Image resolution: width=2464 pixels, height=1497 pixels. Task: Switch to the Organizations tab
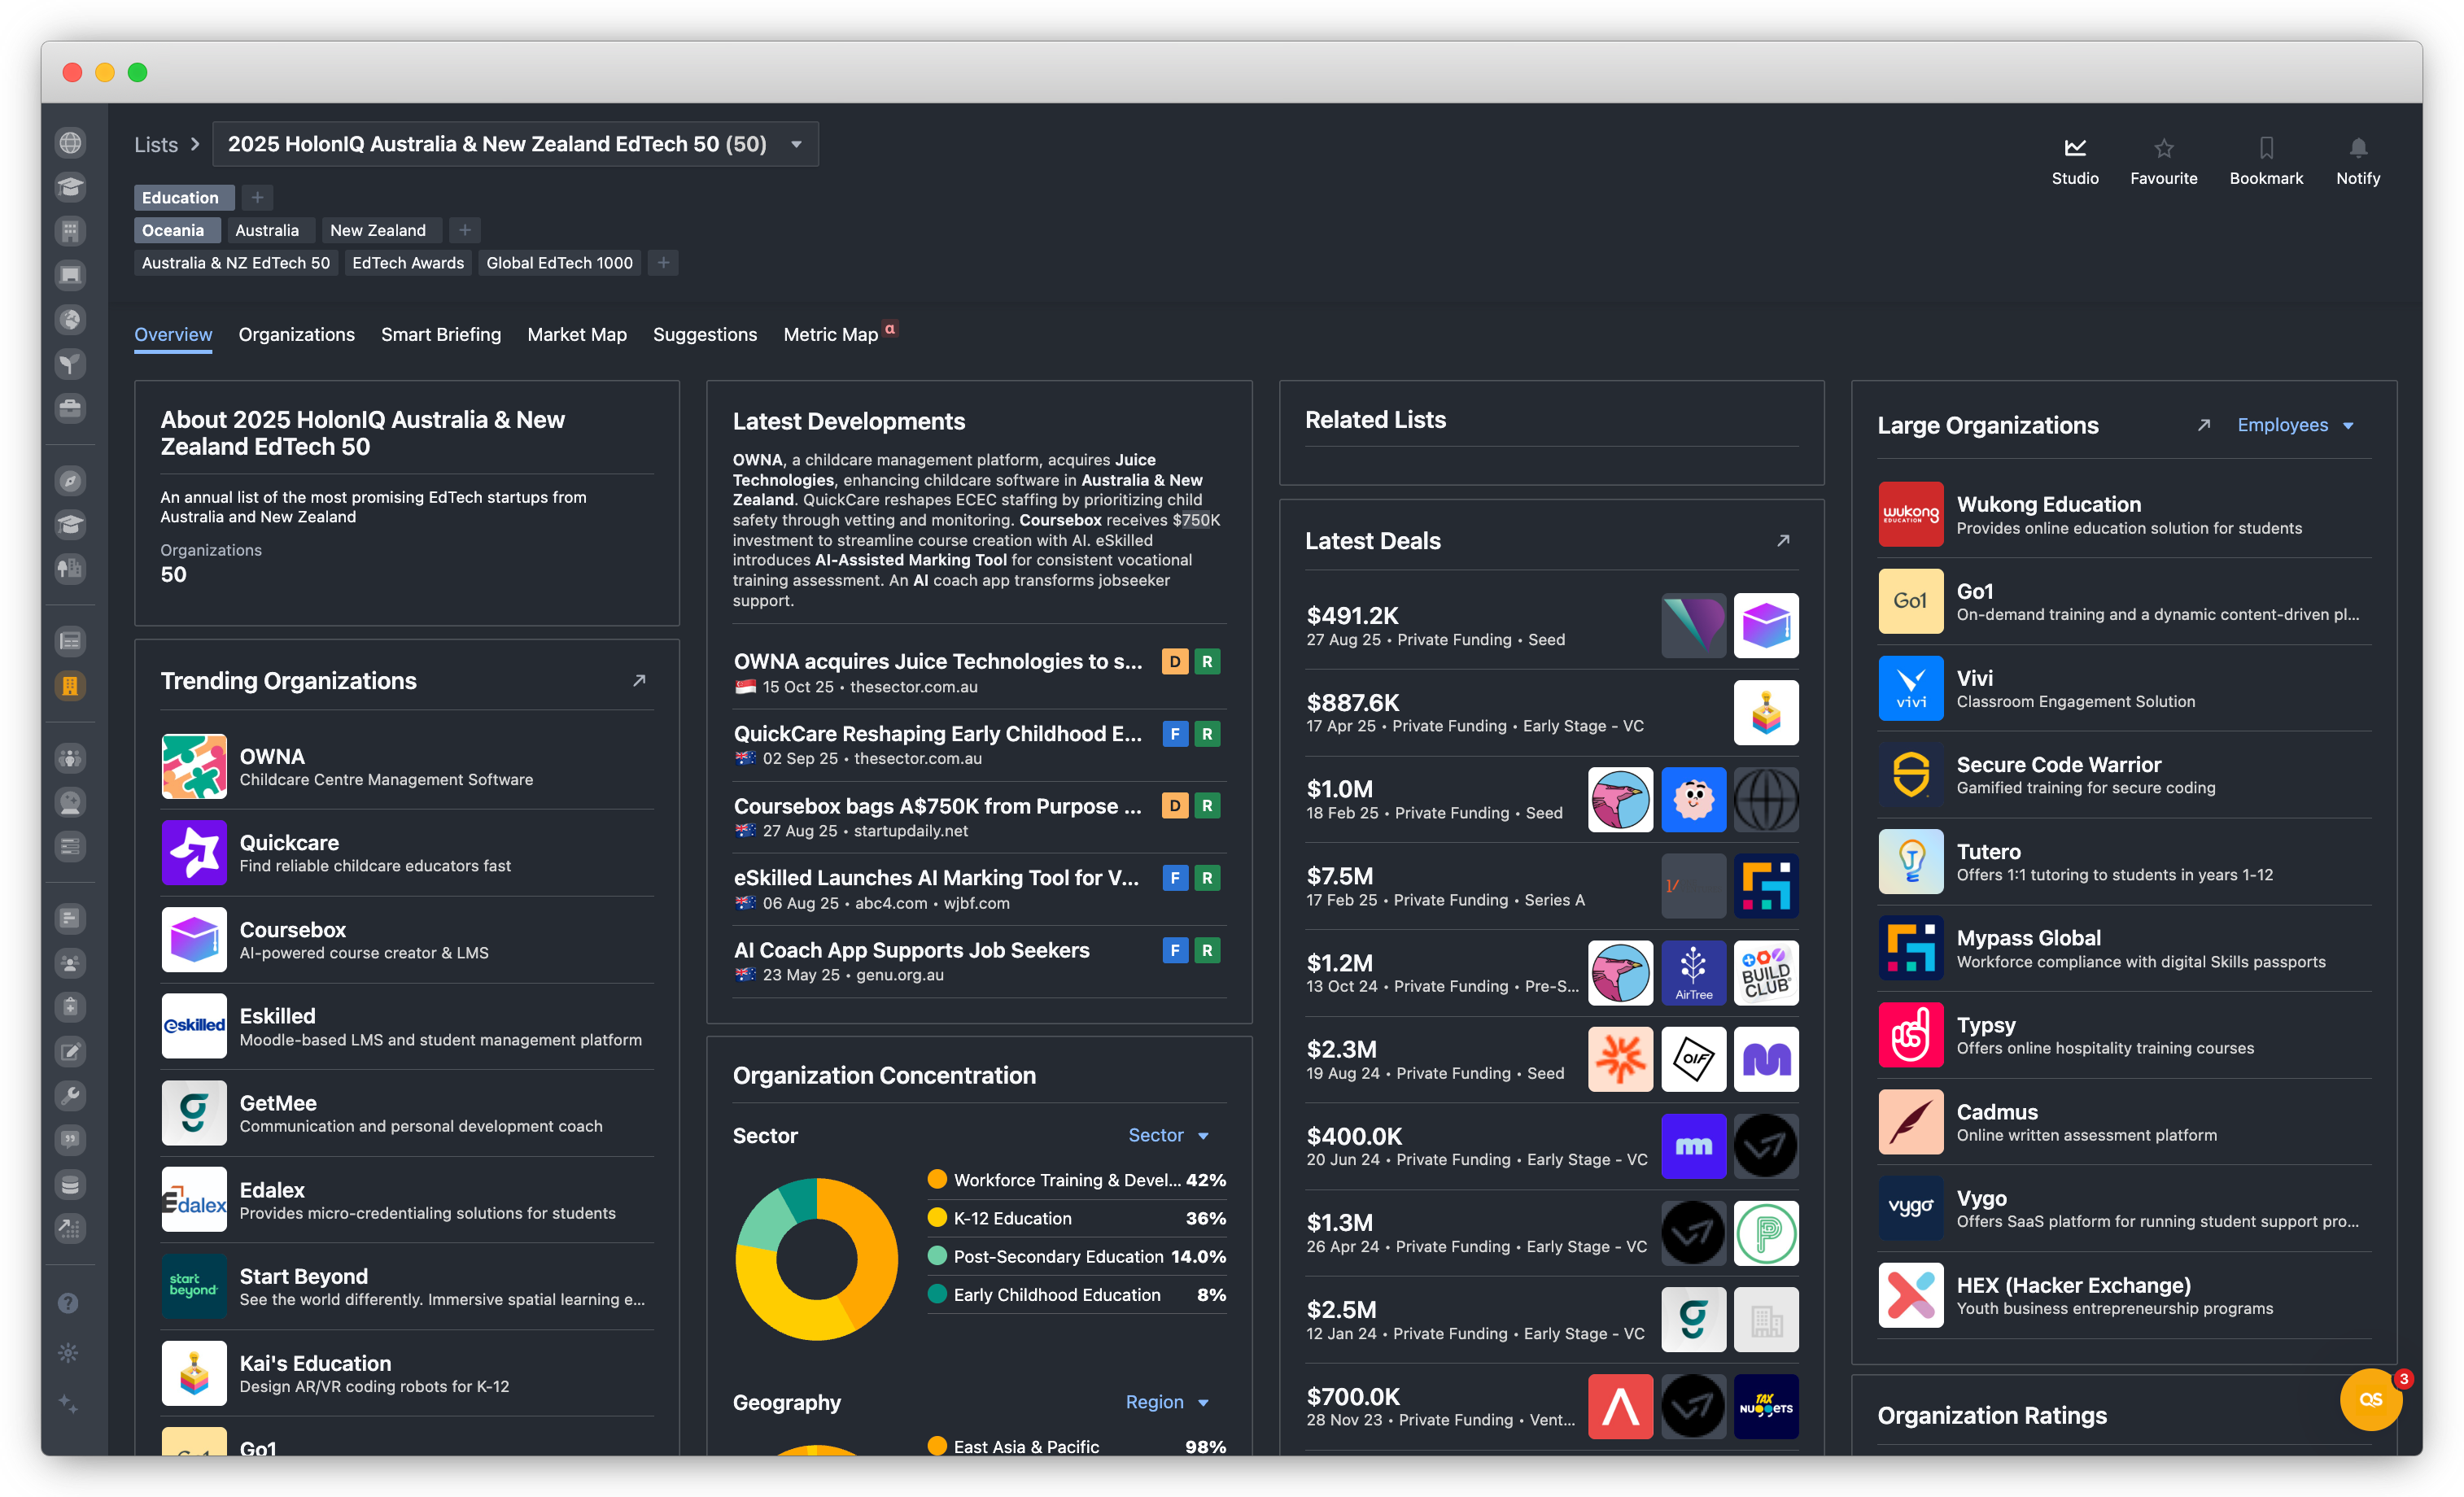click(296, 334)
